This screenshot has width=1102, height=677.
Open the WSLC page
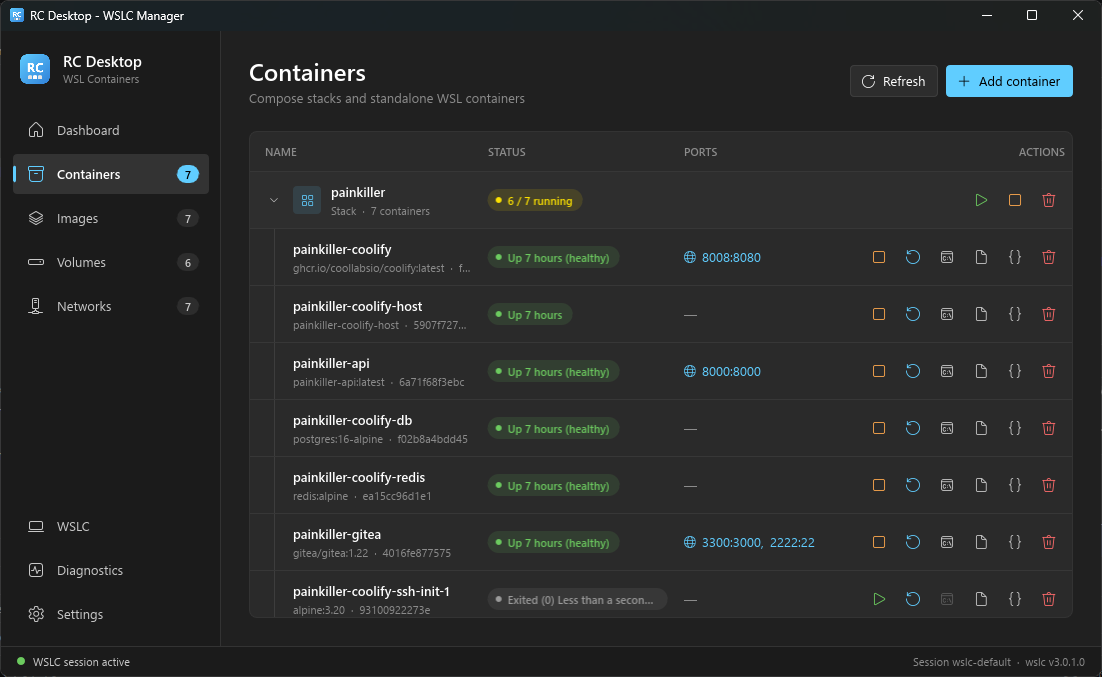[x=111, y=527]
